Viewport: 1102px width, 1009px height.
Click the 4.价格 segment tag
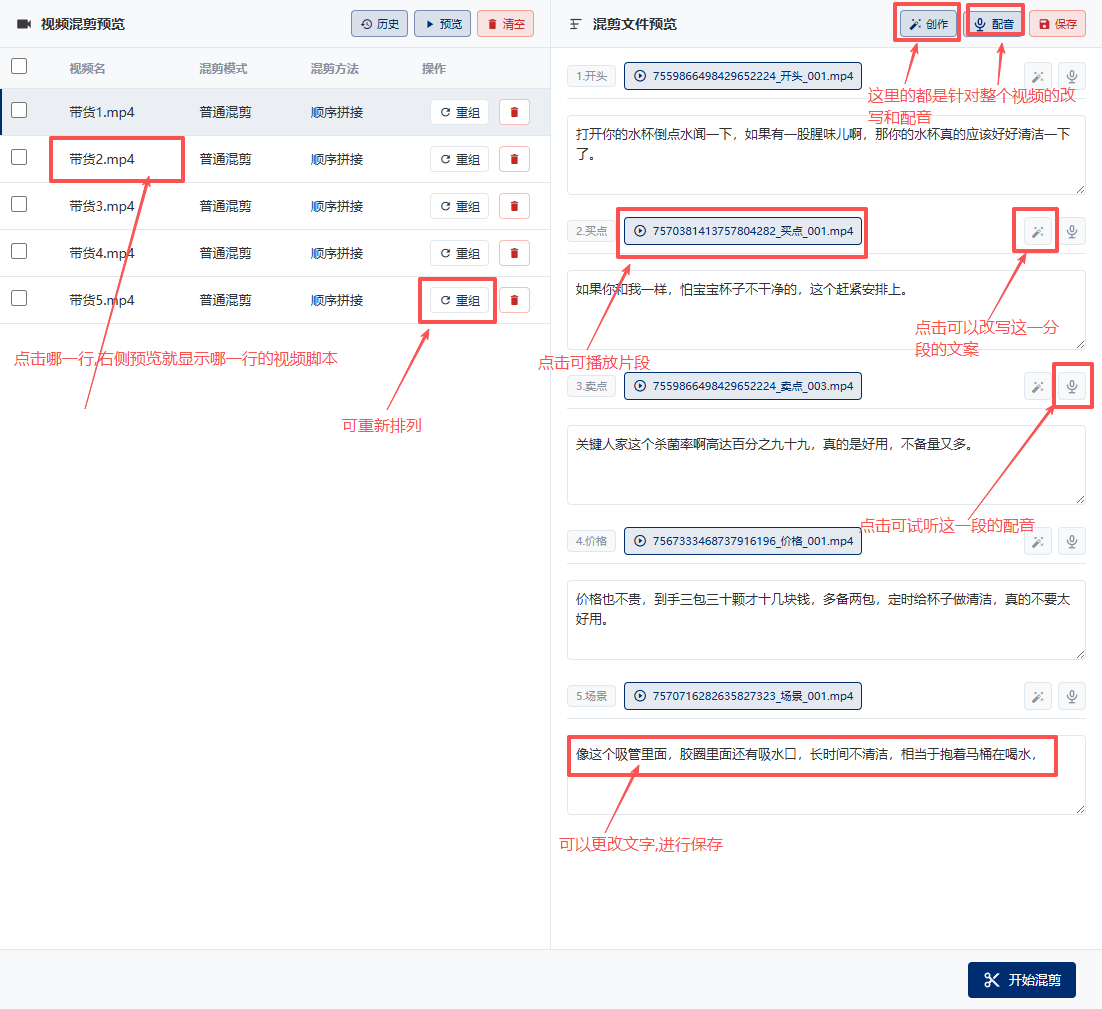click(x=592, y=541)
